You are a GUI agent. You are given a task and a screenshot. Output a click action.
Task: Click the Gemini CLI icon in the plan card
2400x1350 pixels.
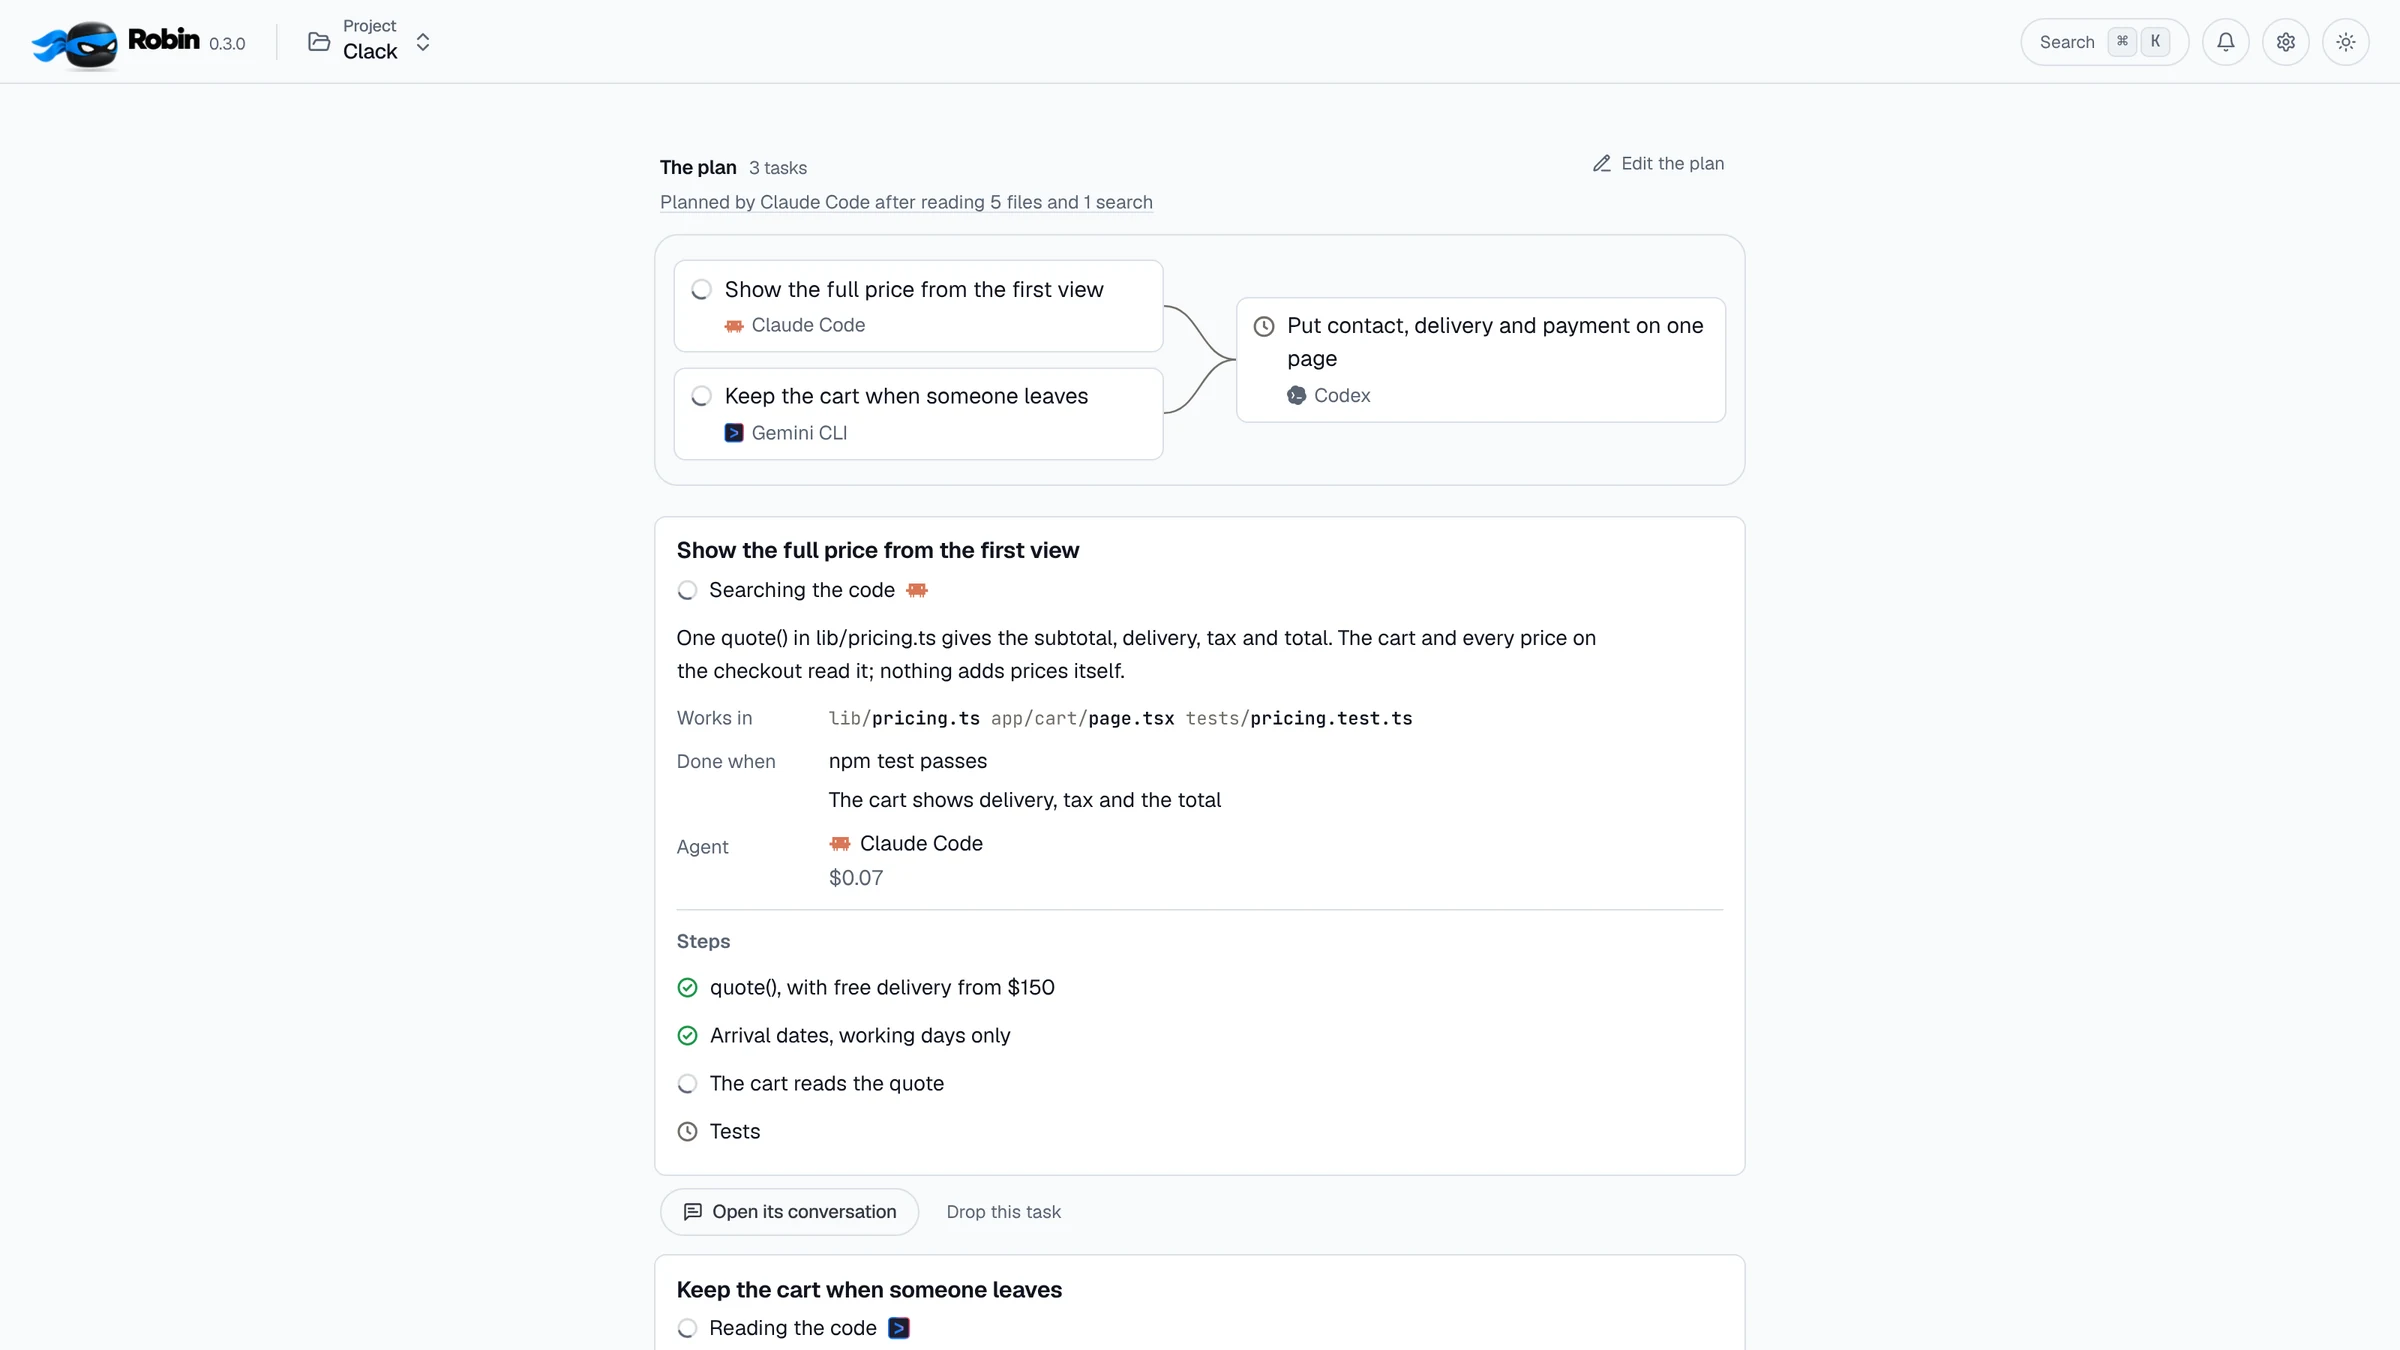(x=734, y=433)
